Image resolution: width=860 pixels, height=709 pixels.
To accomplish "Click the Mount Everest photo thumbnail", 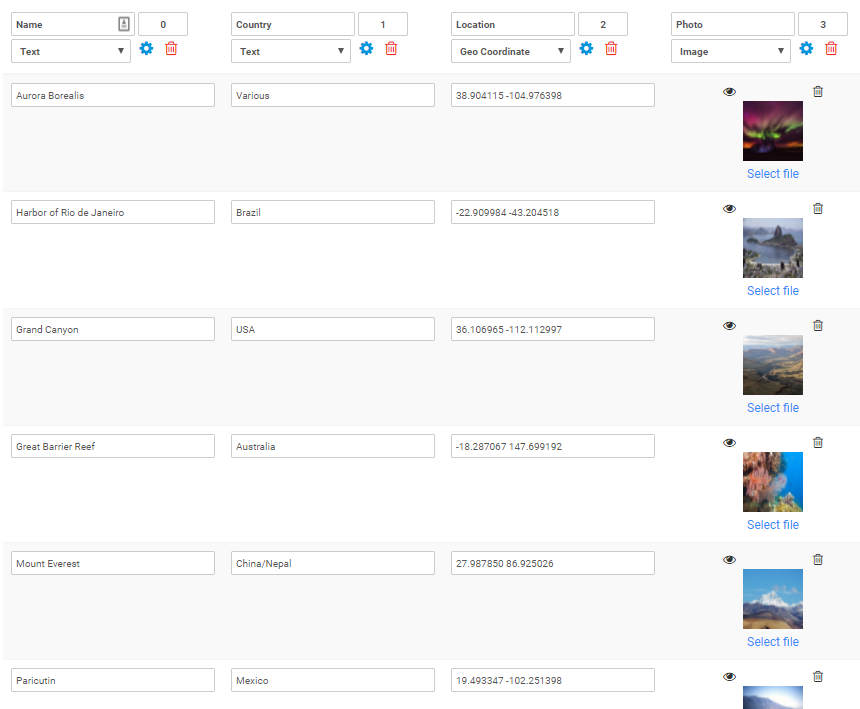I will pyautogui.click(x=773, y=599).
